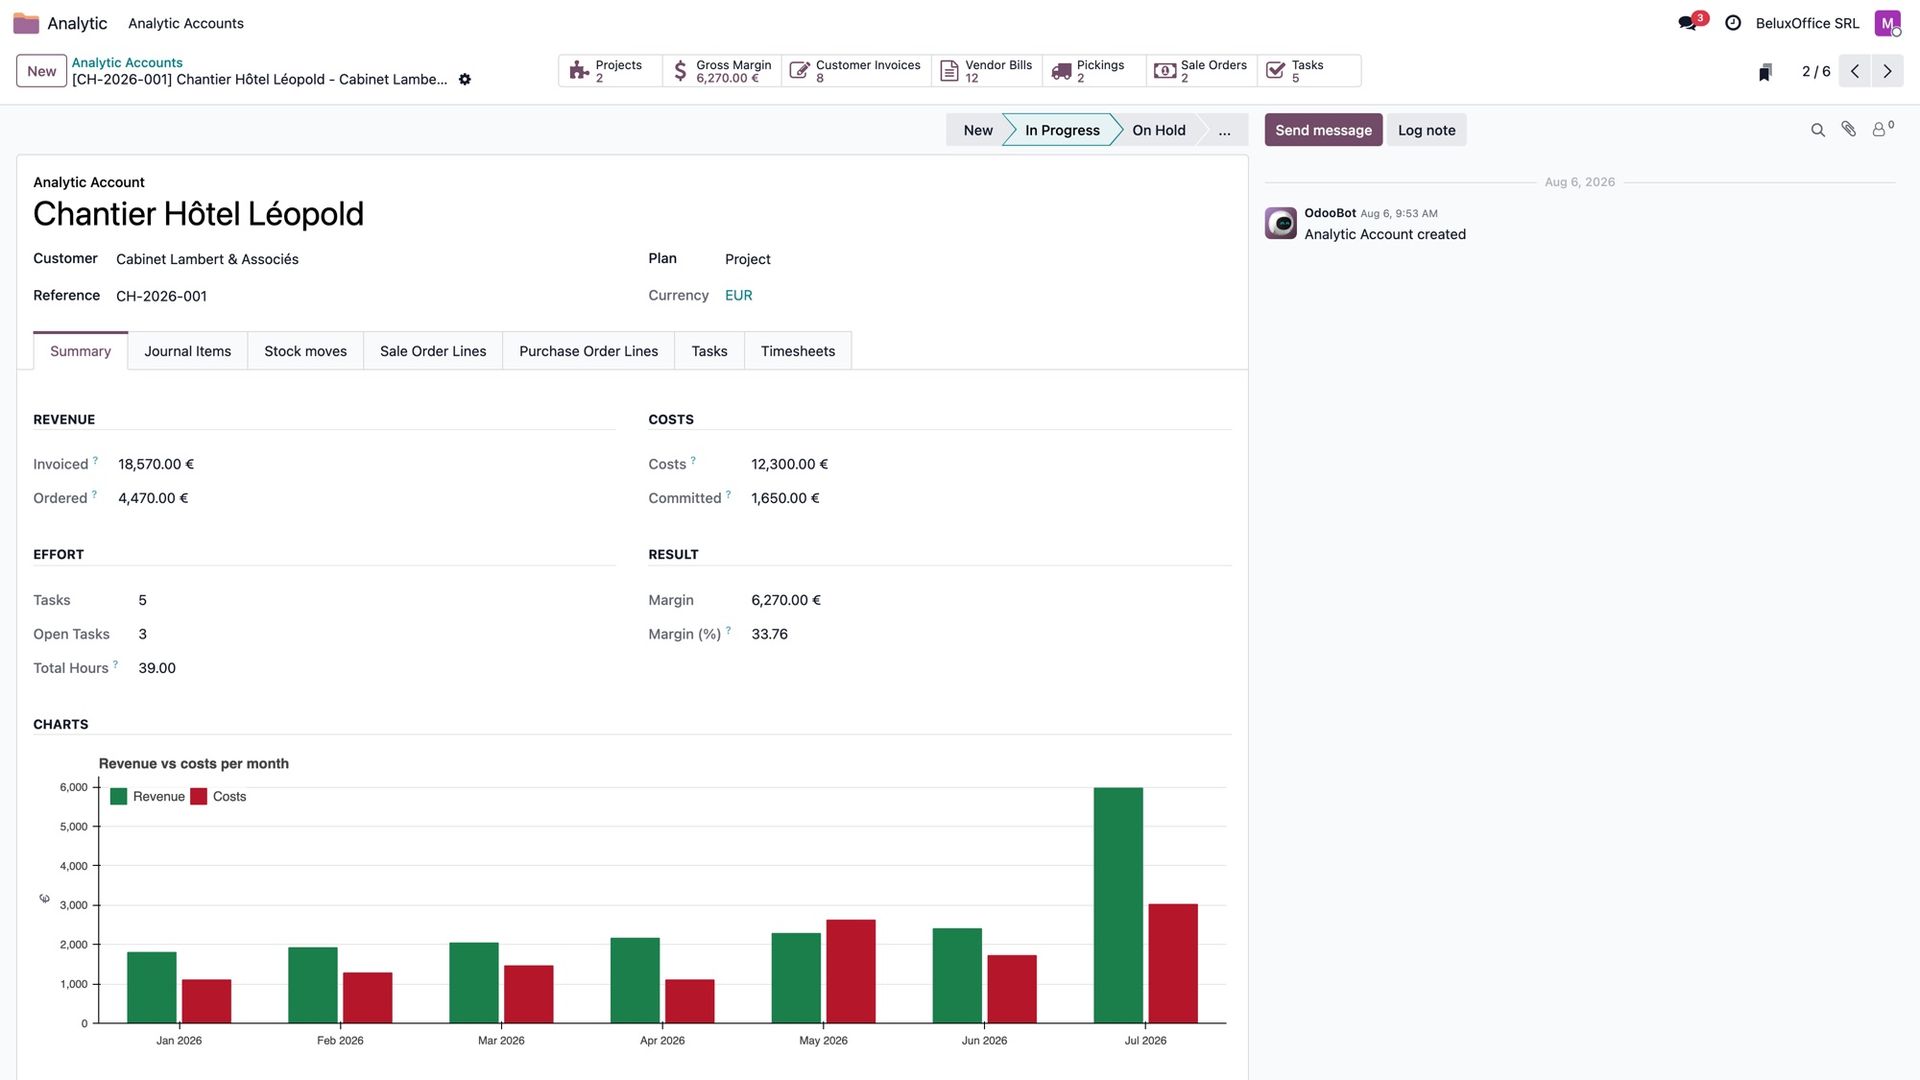Click the bookmark icon near pager
Screen dimensions: 1920x1080
(x=1766, y=72)
